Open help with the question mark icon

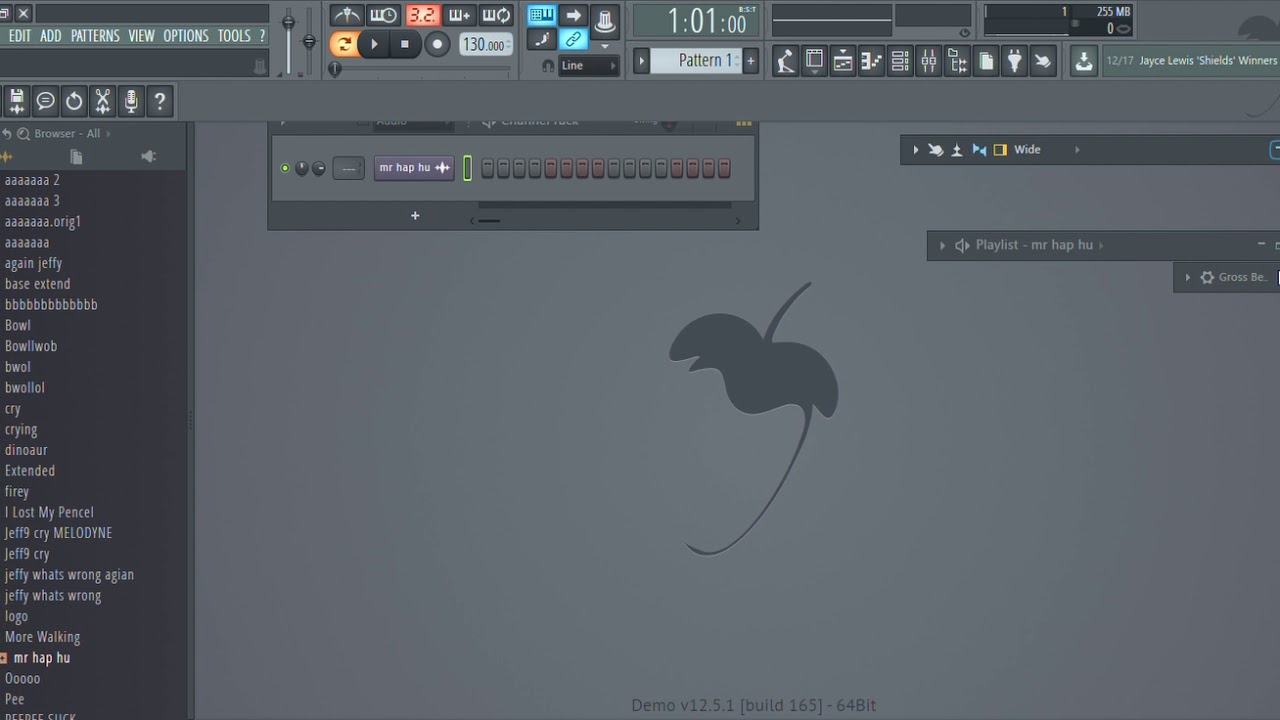[160, 101]
